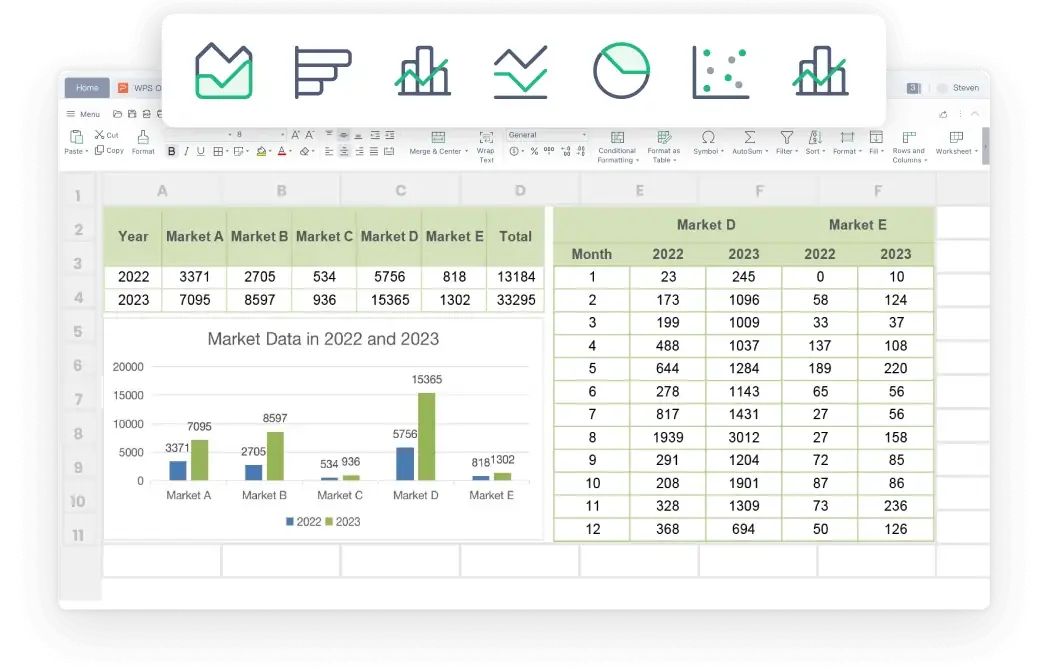
Task: Pick the scatter plot chart icon
Action: pyautogui.click(x=720, y=71)
